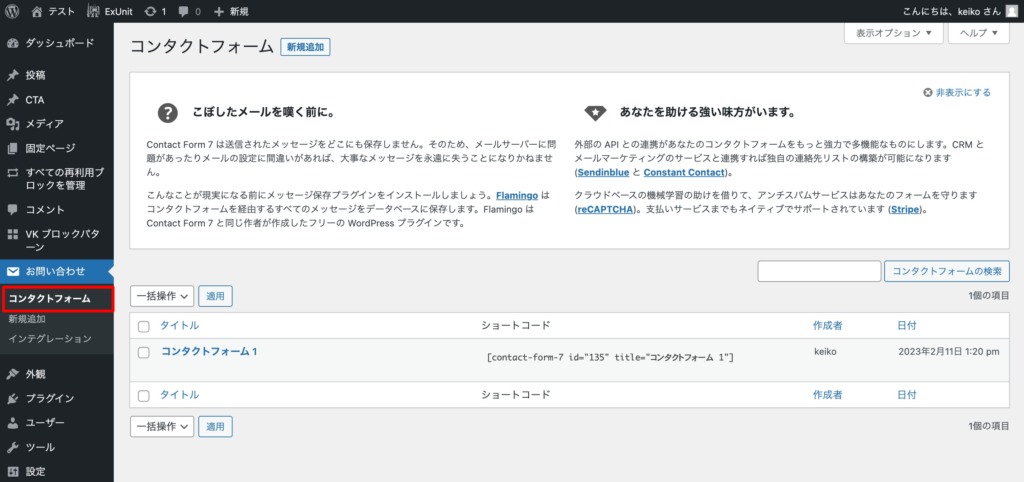The image size is (1024, 482).
Task: Click the VK ブロックパターン grid icon
Action: [x=12, y=234]
